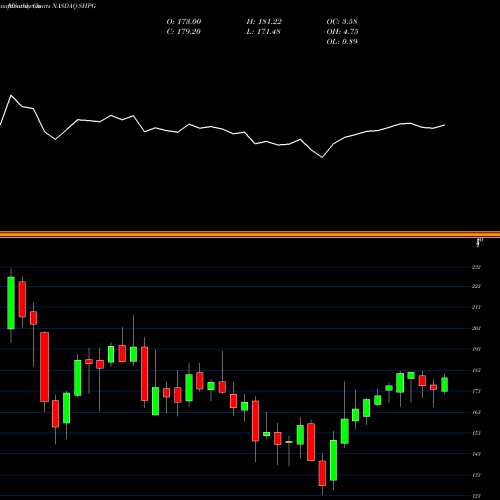Click the 183 price axis label

(x=476, y=370)
